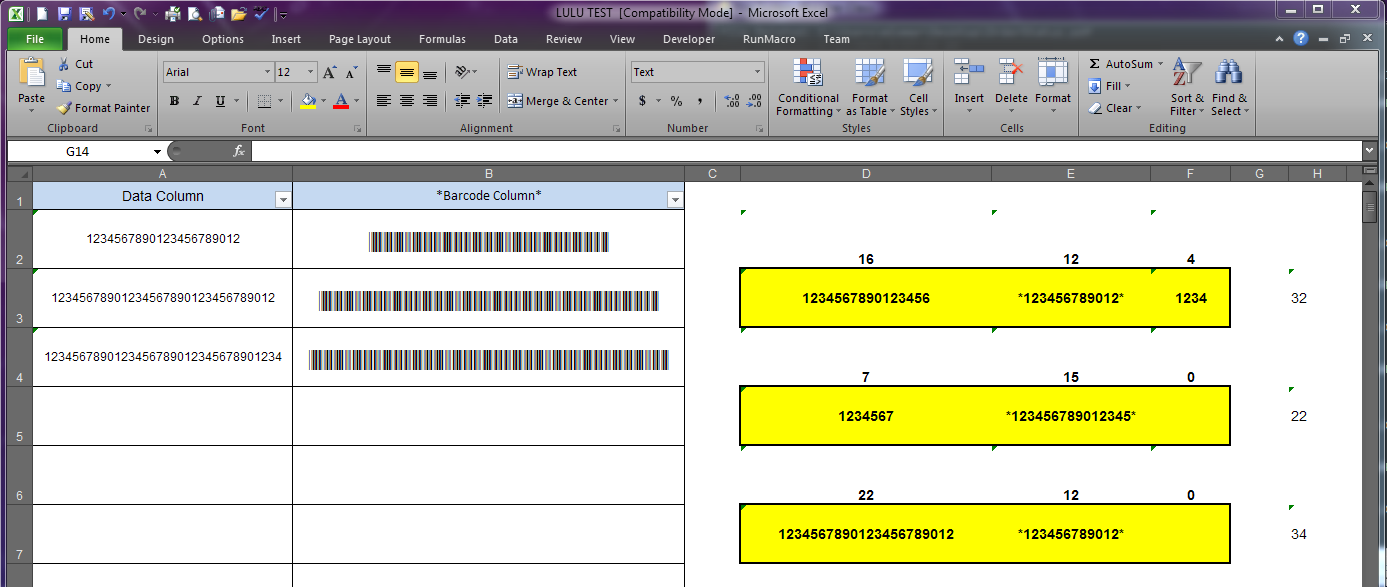Toggle Bold formatting
The width and height of the screenshot is (1387, 587).
[x=174, y=101]
